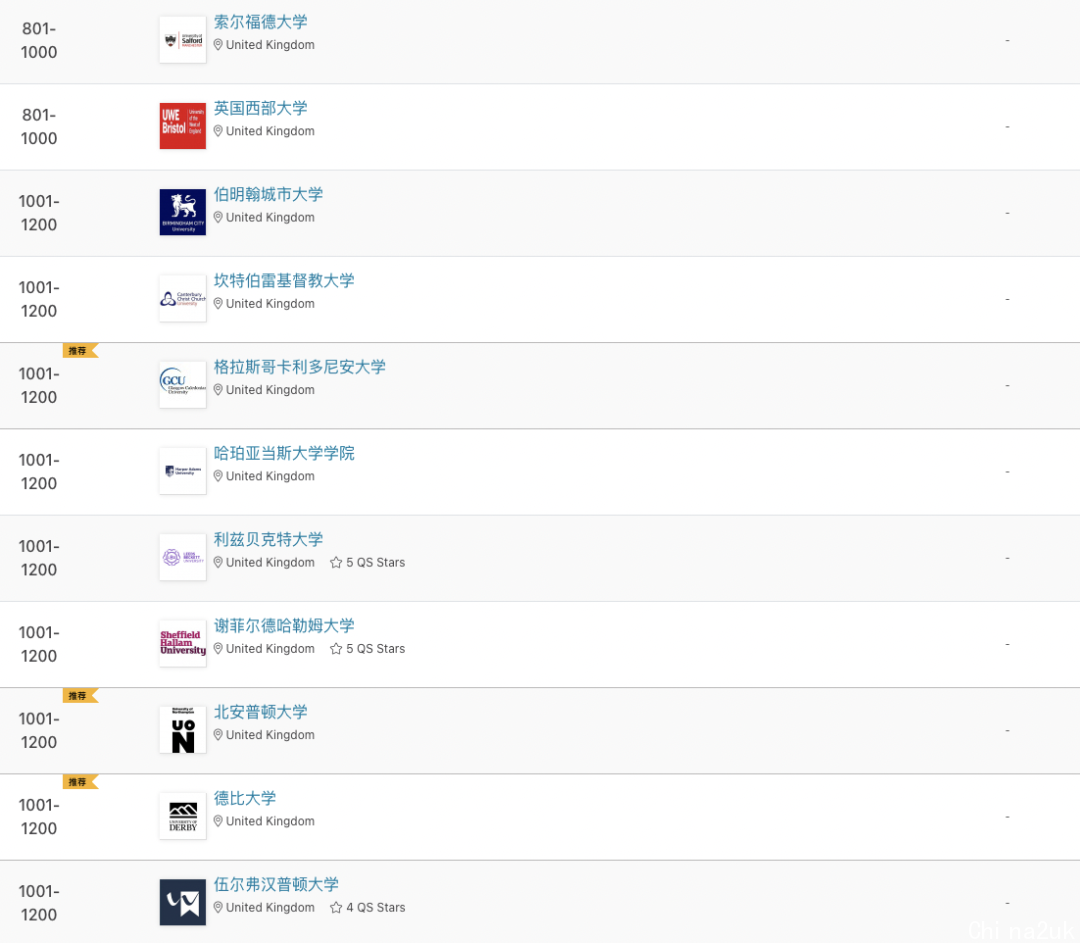Viewport: 1080px width, 943px height.
Task: Click the location pin under 格拉斯哥卡利多尼安大学
Action: click(218, 390)
